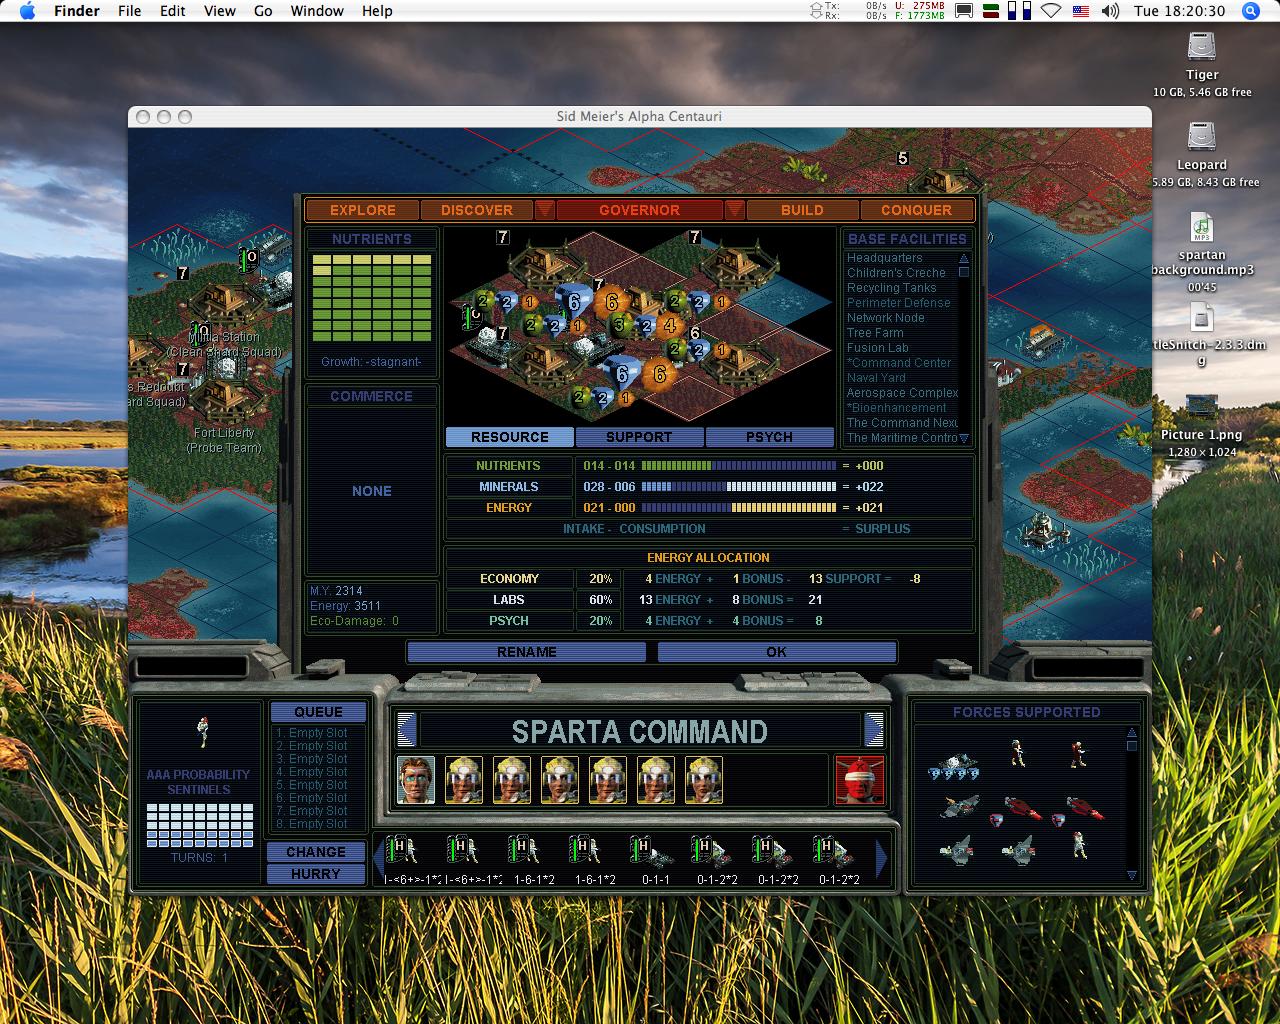This screenshot has width=1280, height=1024.
Task: Click the RENAME base button
Action: [526, 652]
